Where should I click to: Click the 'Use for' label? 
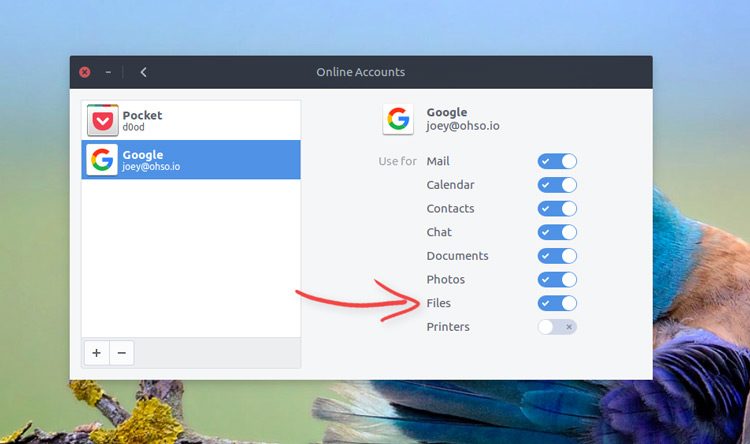point(397,161)
